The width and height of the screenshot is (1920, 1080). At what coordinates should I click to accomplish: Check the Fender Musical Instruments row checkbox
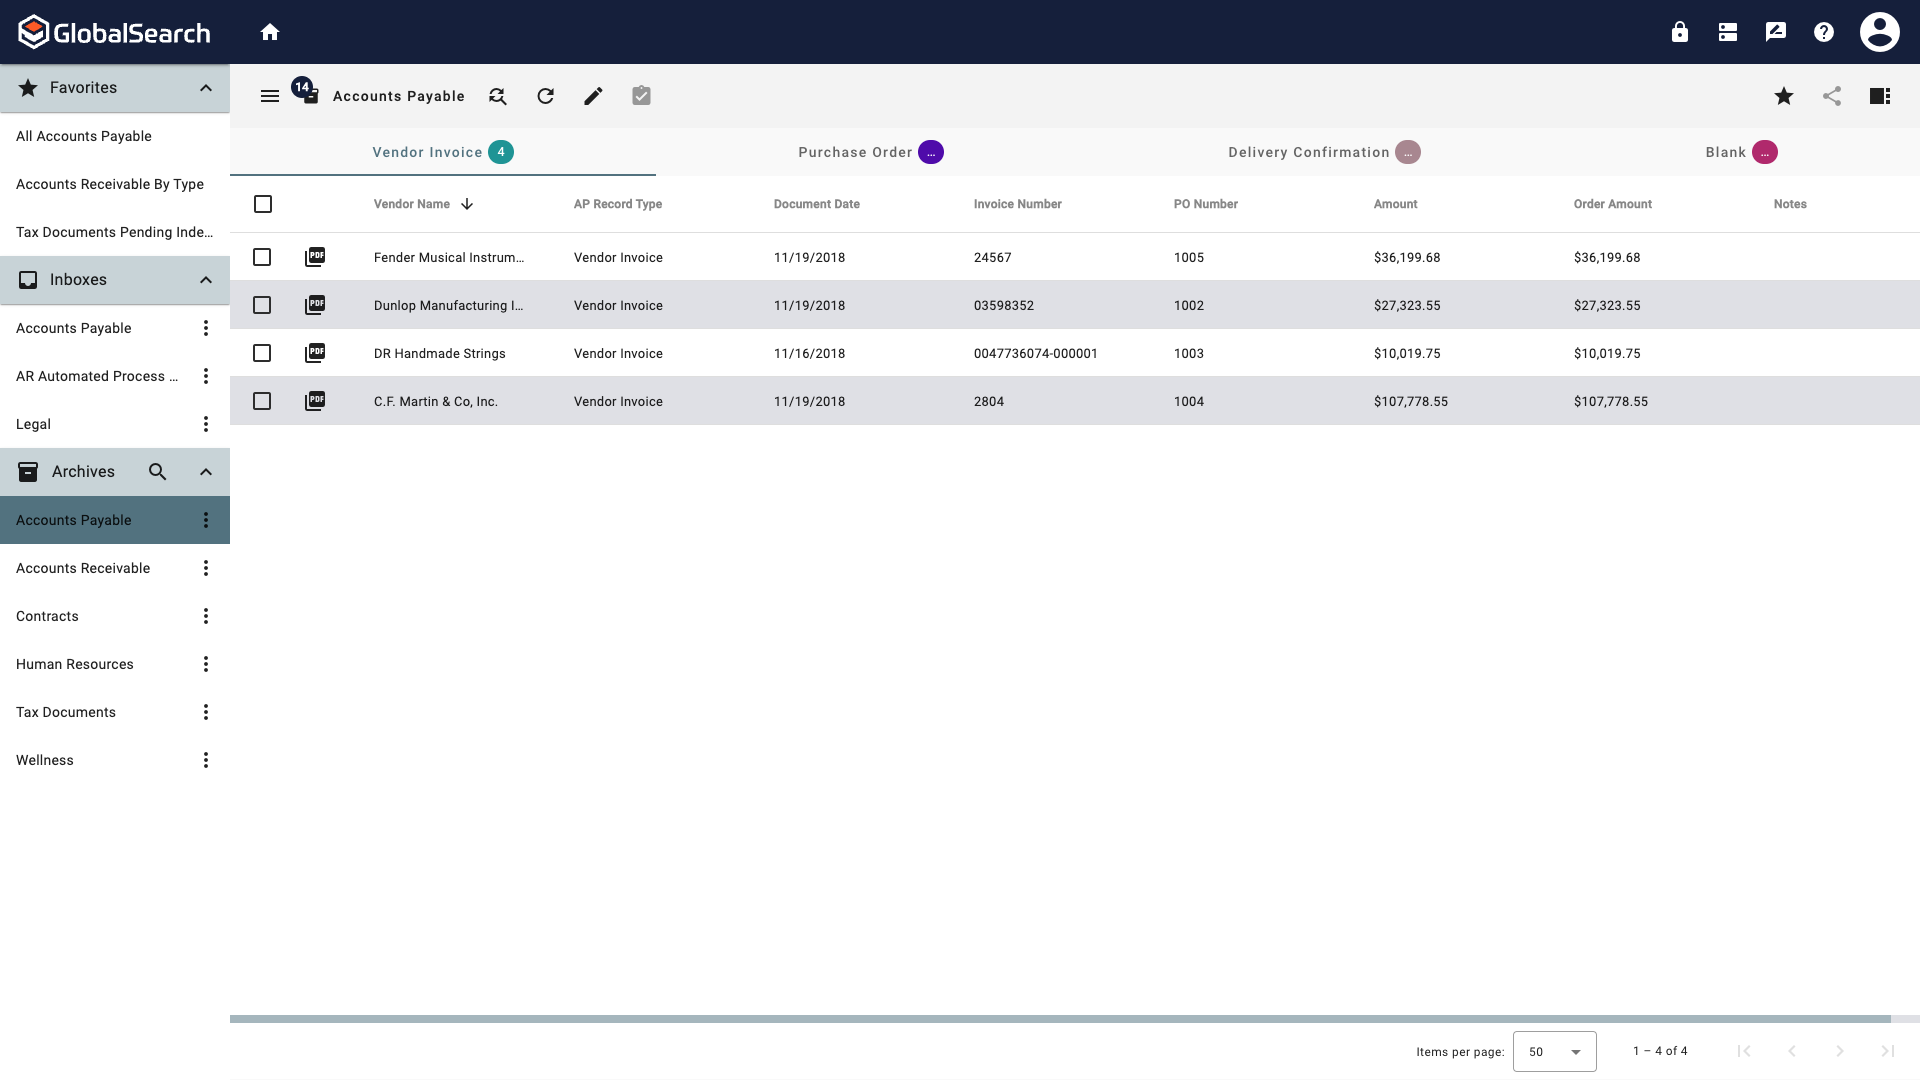[262, 257]
